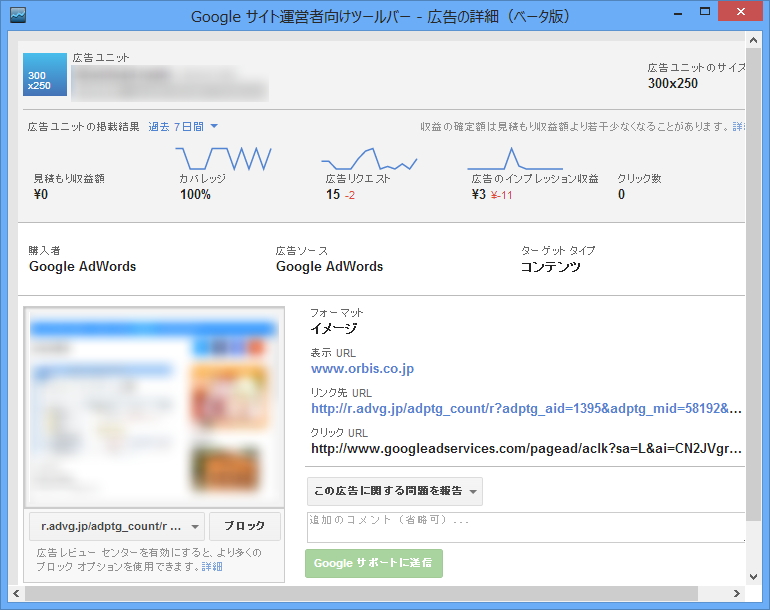Open the www.orbis.co.jp display URL link

point(362,368)
